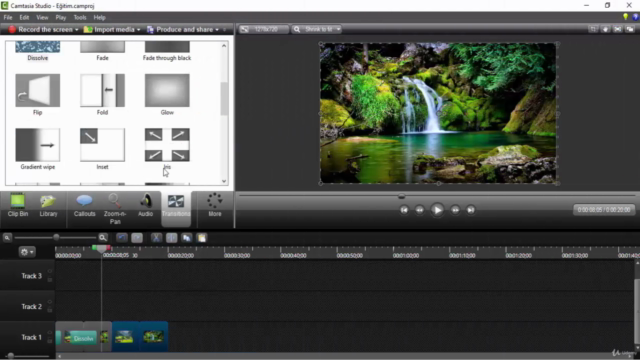
Task: Click the Cut scissors tool
Action: (156, 238)
